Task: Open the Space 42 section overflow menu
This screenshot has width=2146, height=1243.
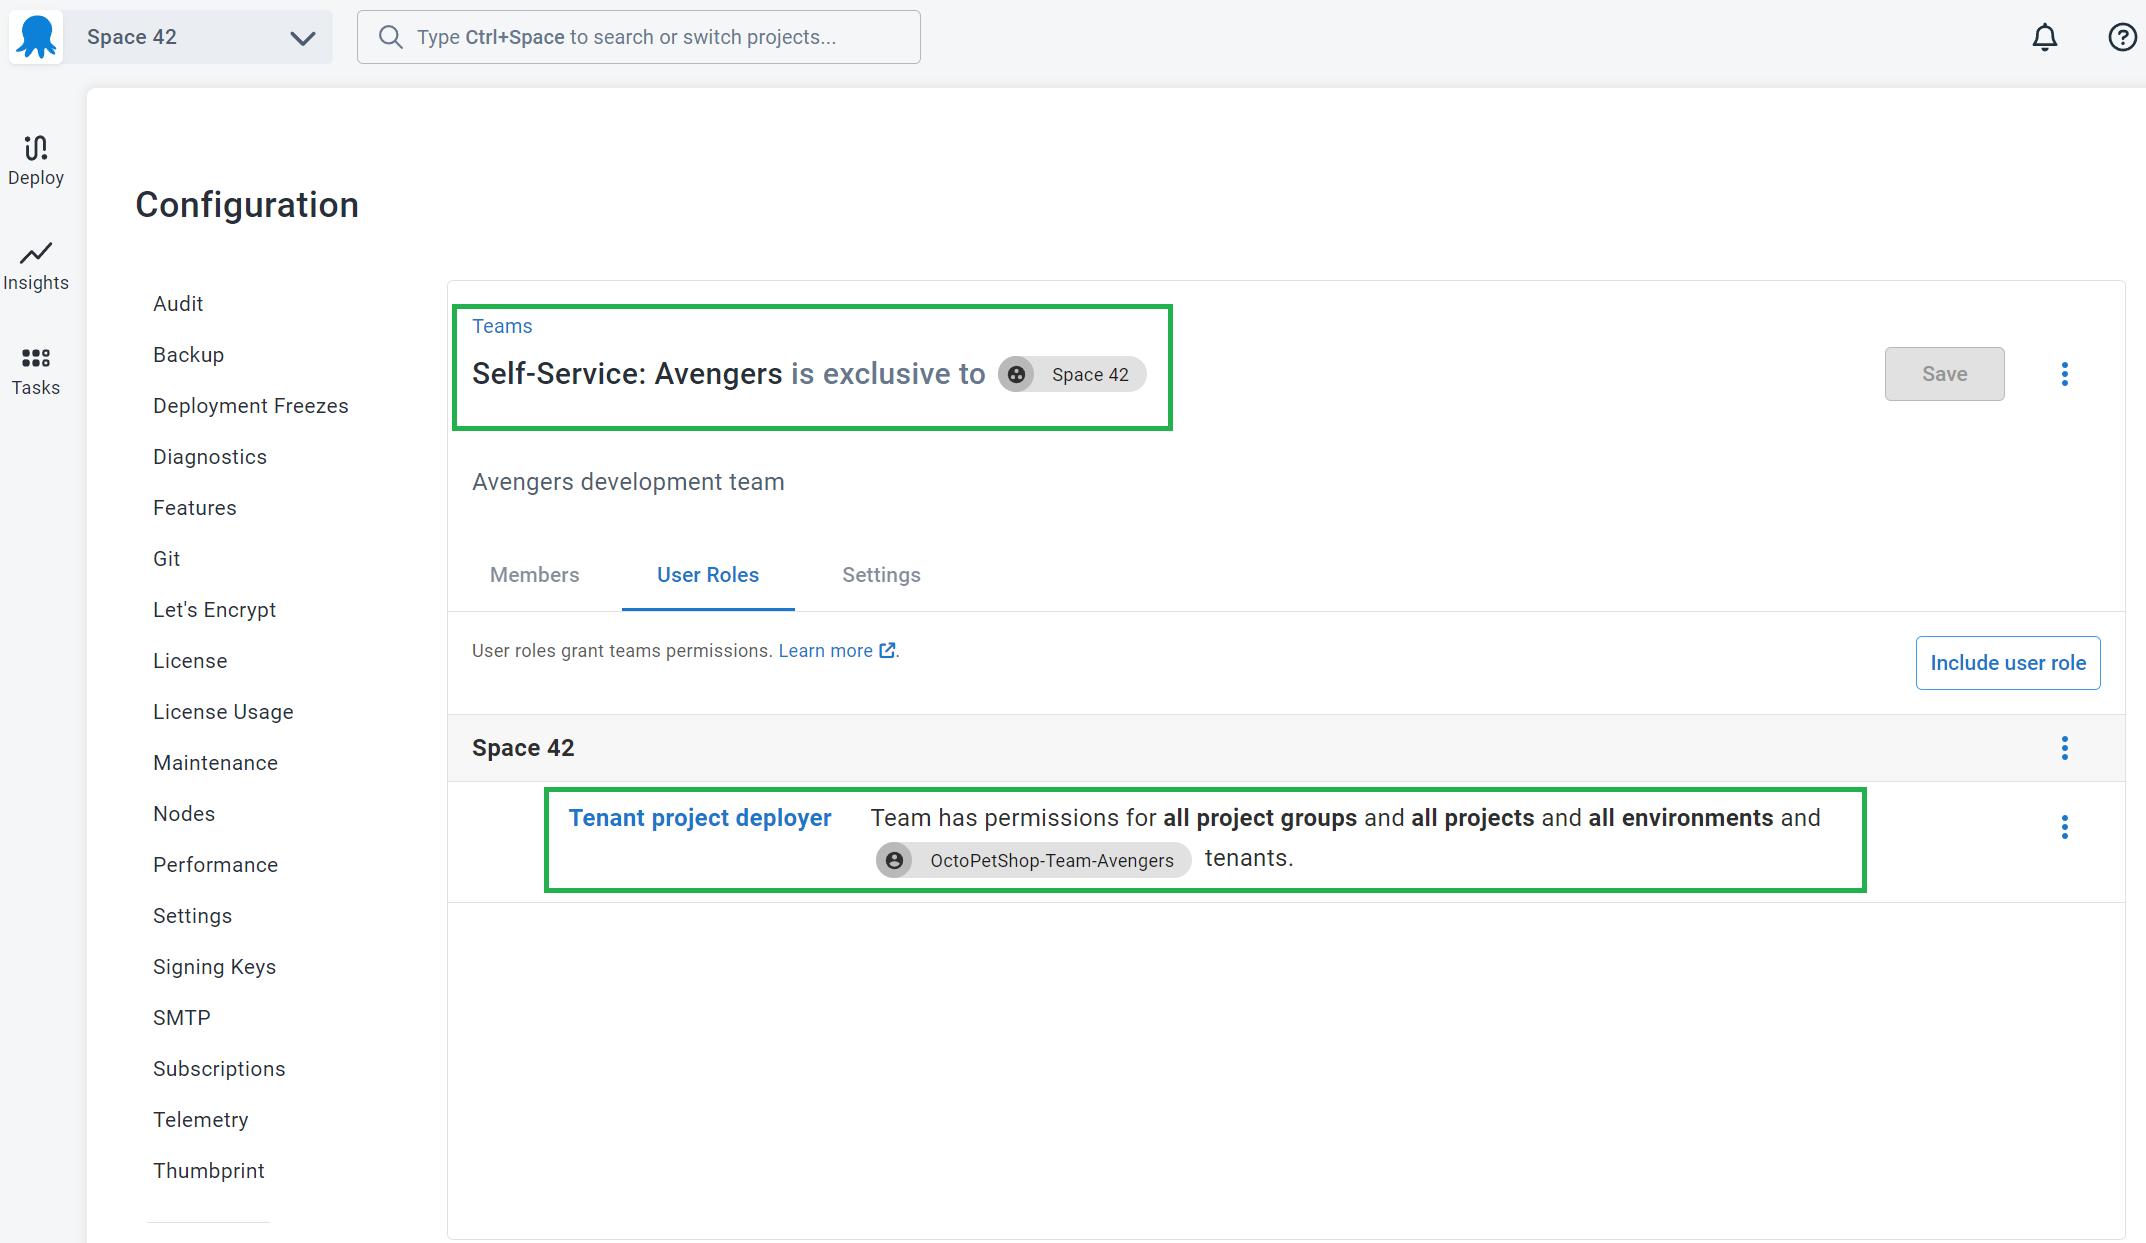Action: point(2065,748)
